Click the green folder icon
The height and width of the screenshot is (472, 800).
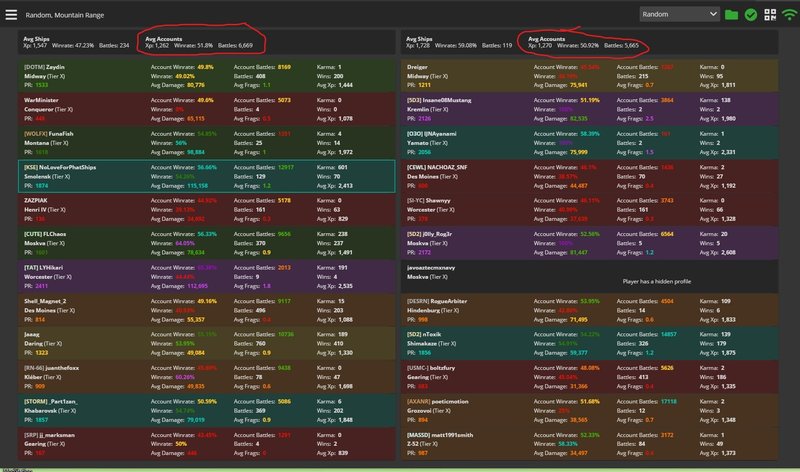(x=731, y=15)
